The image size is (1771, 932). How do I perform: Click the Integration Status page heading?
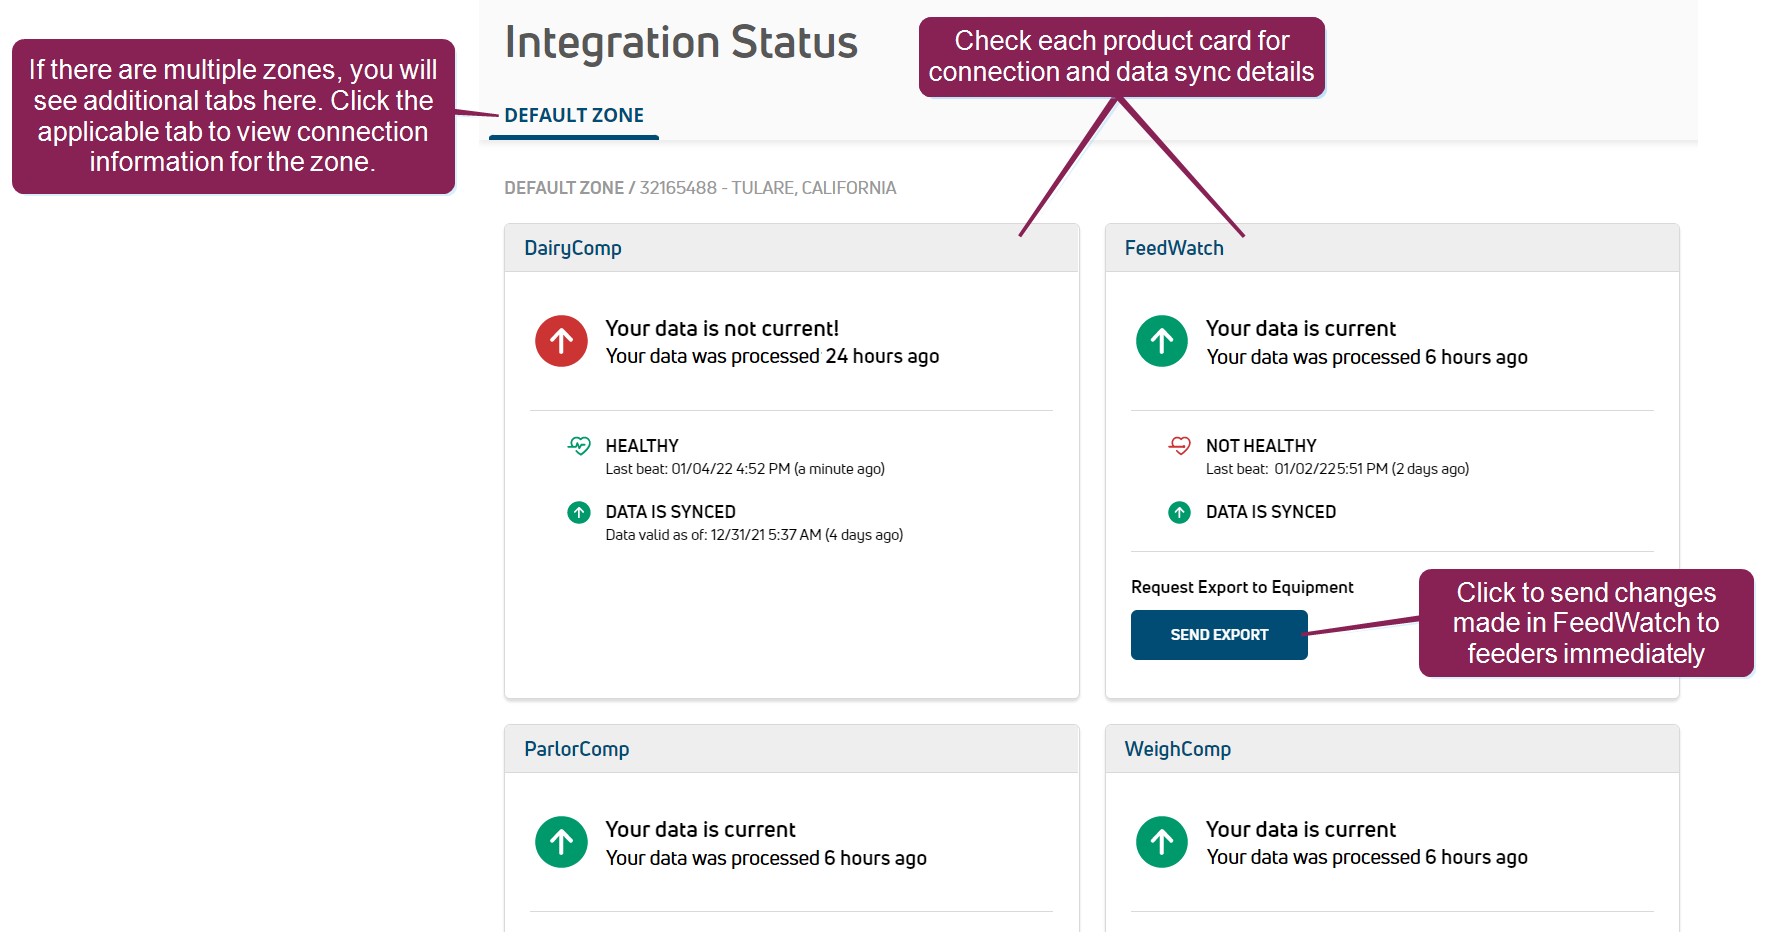(x=681, y=43)
